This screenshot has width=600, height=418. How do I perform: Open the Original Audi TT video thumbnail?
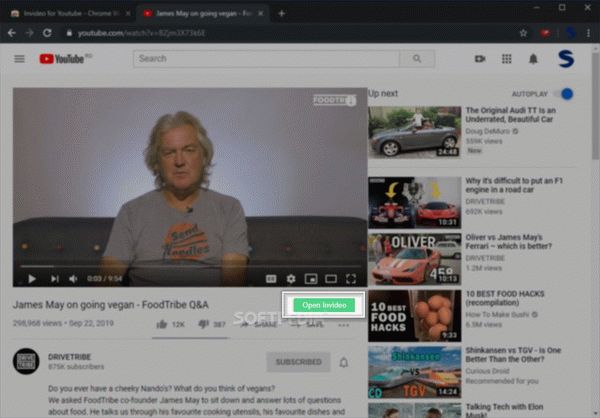[414, 132]
